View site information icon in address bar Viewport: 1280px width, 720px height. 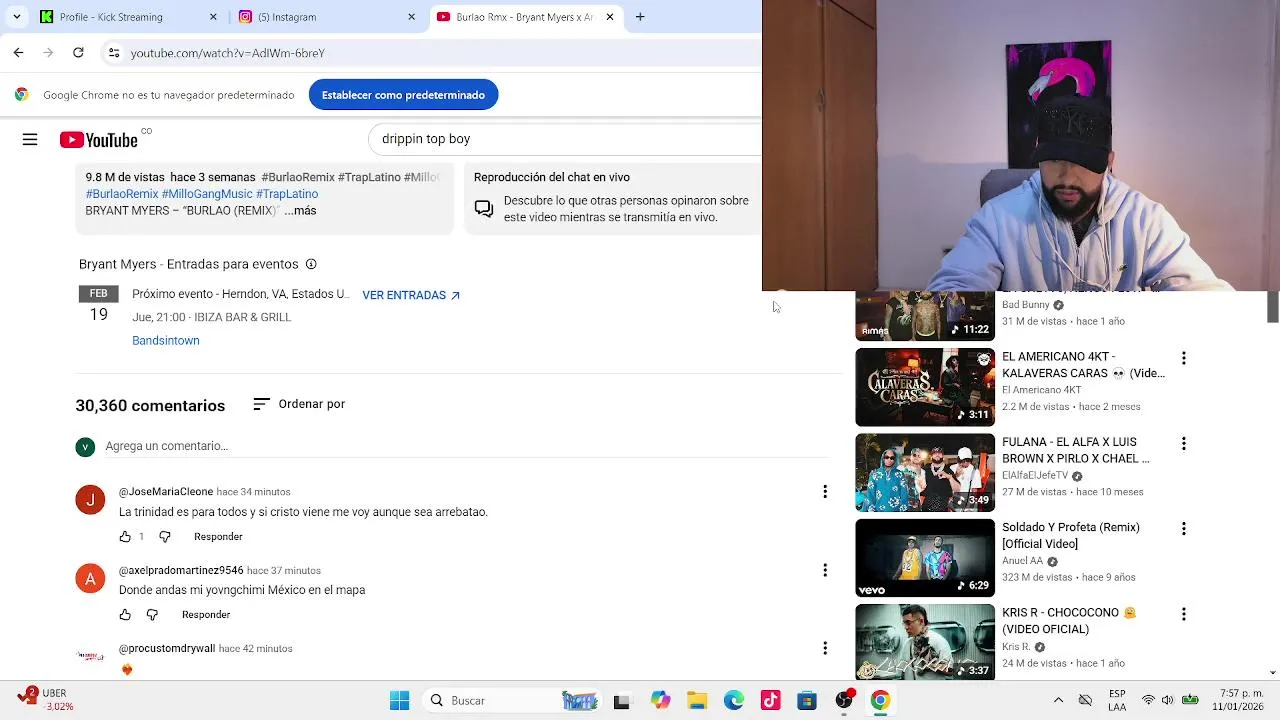pyautogui.click(x=114, y=53)
